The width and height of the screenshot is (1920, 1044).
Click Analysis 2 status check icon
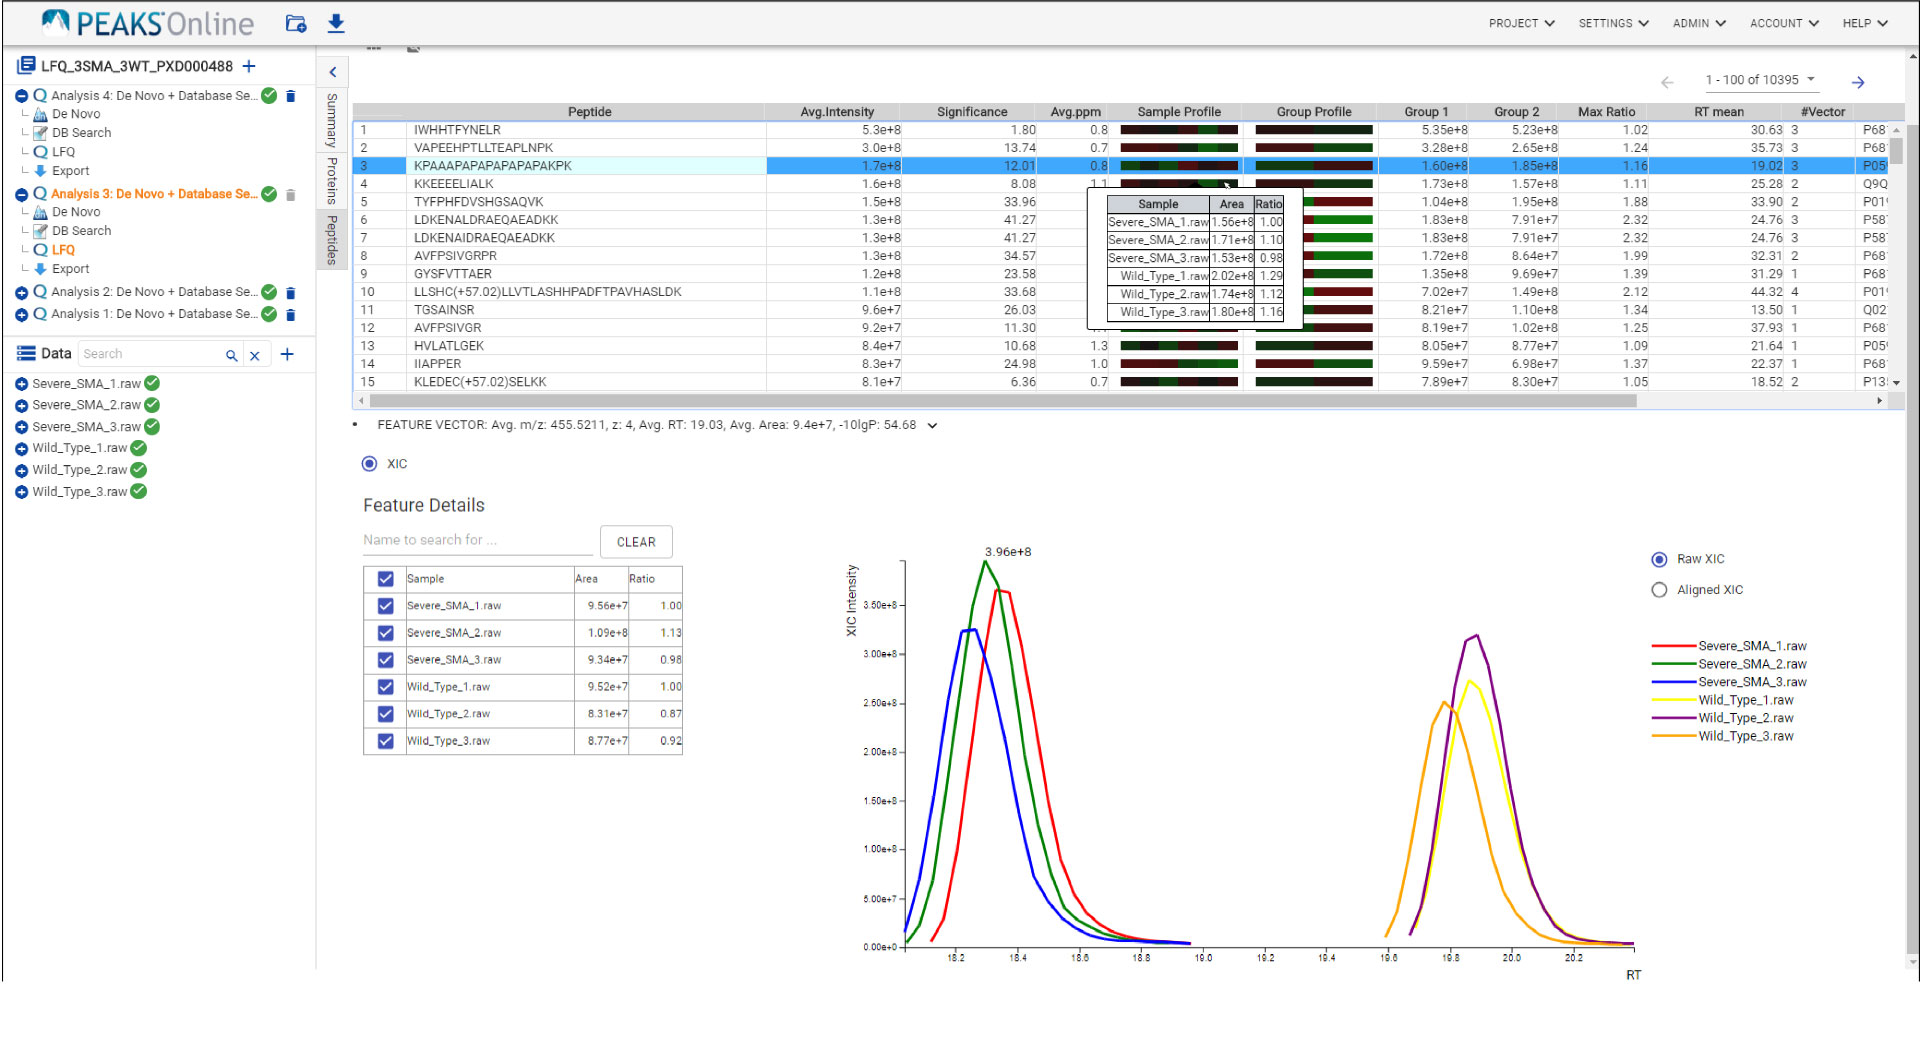pyautogui.click(x=269, y=292)
